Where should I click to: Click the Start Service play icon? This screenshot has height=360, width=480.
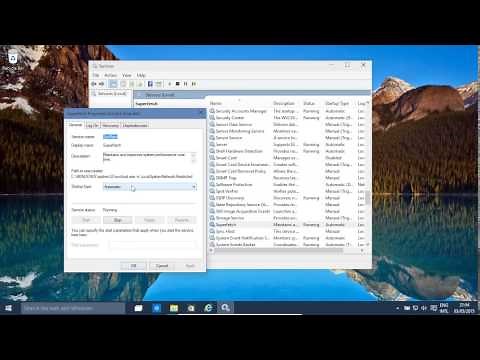pyautogui.click(x=170, y=84)
